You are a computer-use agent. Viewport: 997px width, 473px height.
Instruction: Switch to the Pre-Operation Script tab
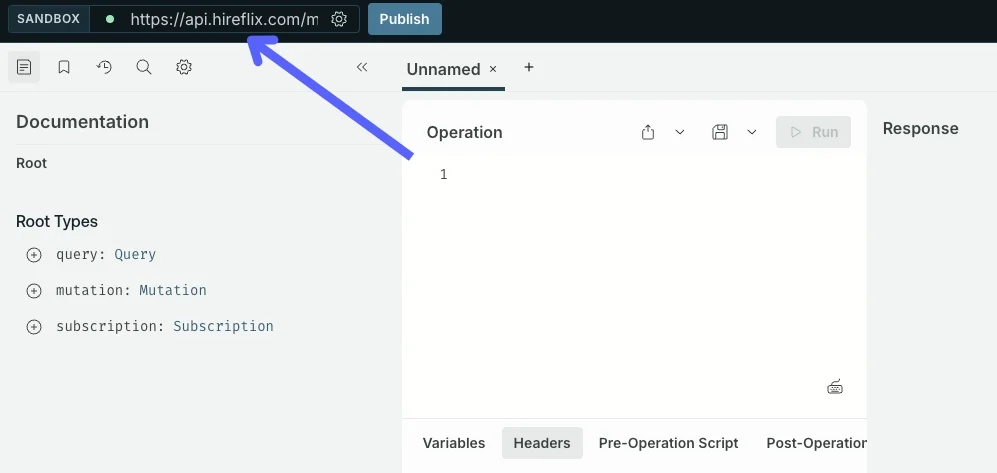668,443
